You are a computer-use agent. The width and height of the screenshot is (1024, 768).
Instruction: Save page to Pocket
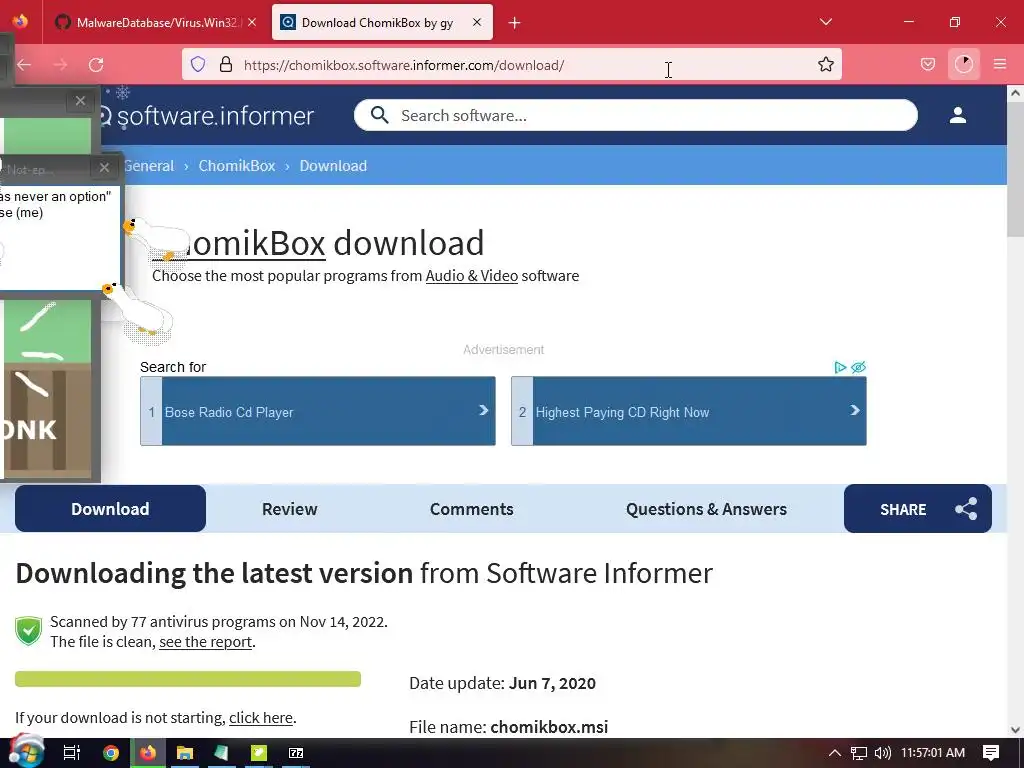click(927, 64)
